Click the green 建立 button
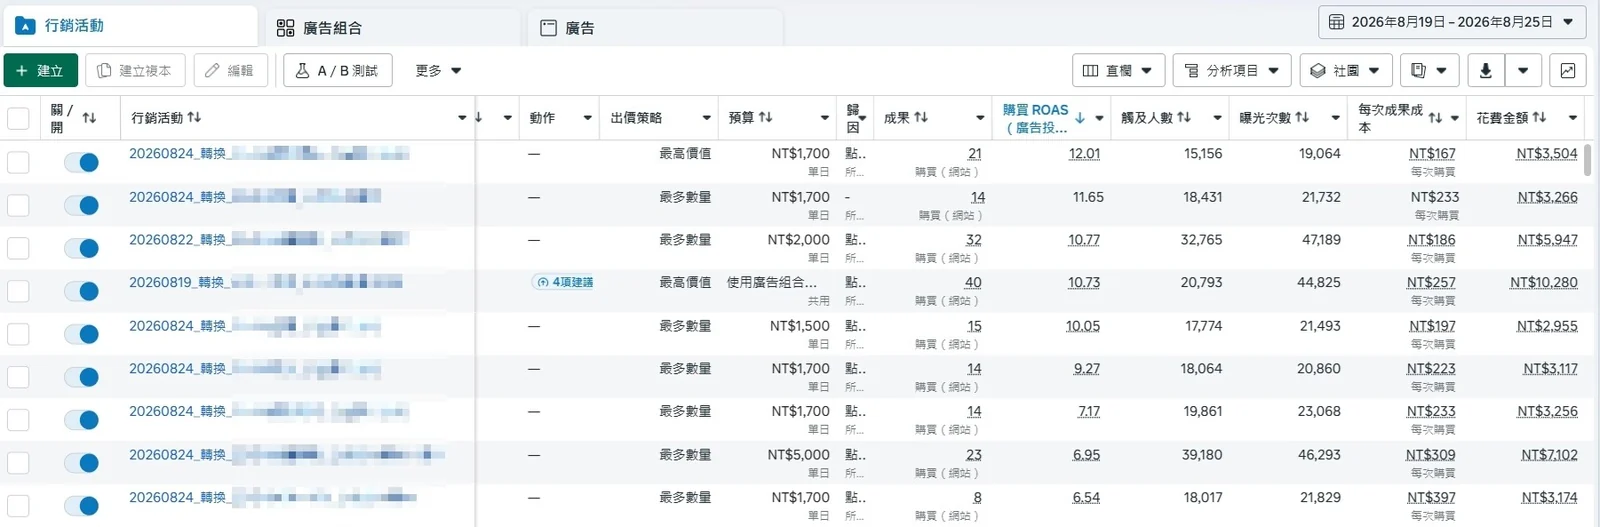This screenshot has width=1600, height=527. [41, 71]
